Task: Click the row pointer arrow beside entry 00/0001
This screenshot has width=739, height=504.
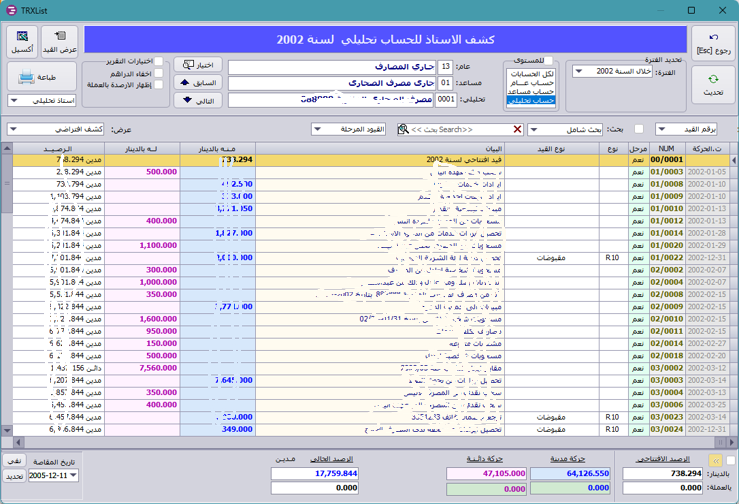Action: pyautogui.click(x=734, y=160)
